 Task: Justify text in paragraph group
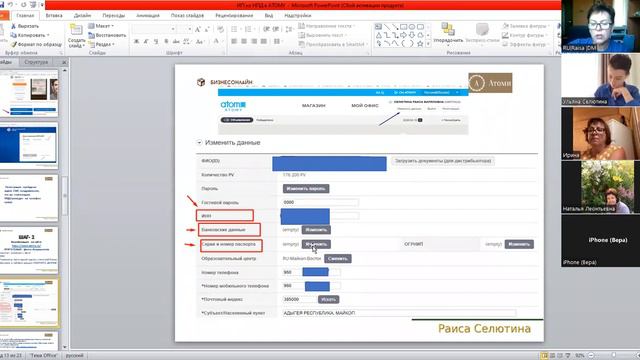[264, 41]
